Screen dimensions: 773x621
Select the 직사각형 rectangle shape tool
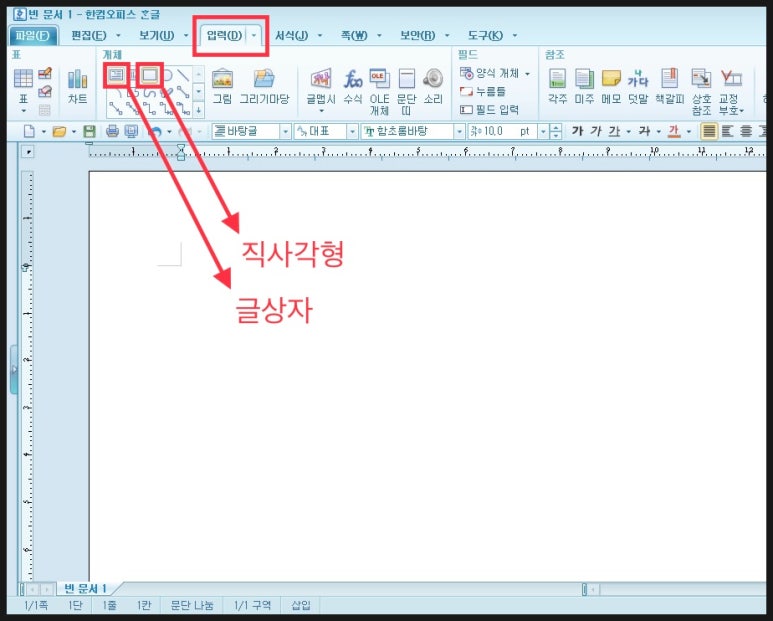[x=149, y=75]
